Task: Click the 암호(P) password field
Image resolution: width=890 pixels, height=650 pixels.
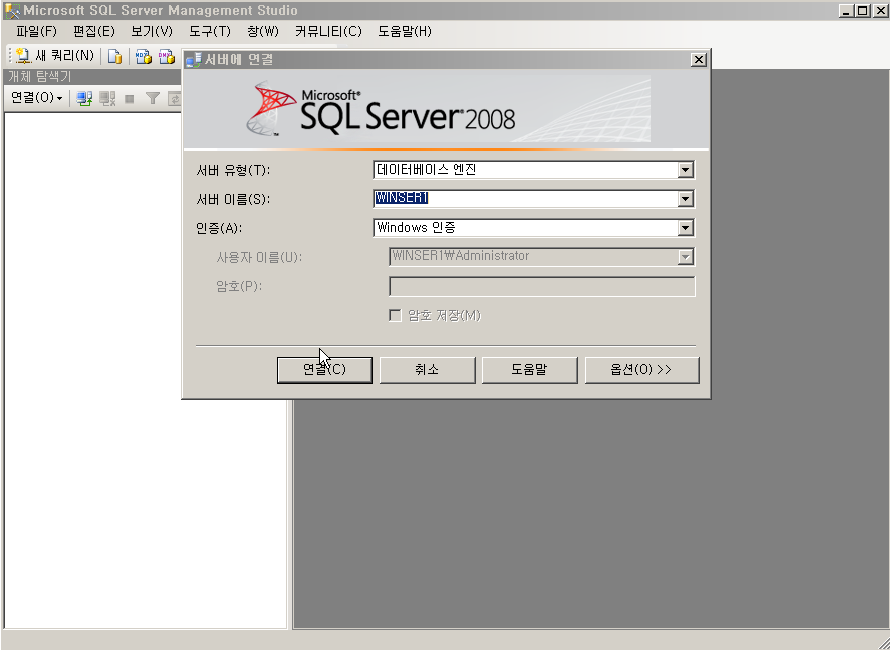Action: point(542,286)
